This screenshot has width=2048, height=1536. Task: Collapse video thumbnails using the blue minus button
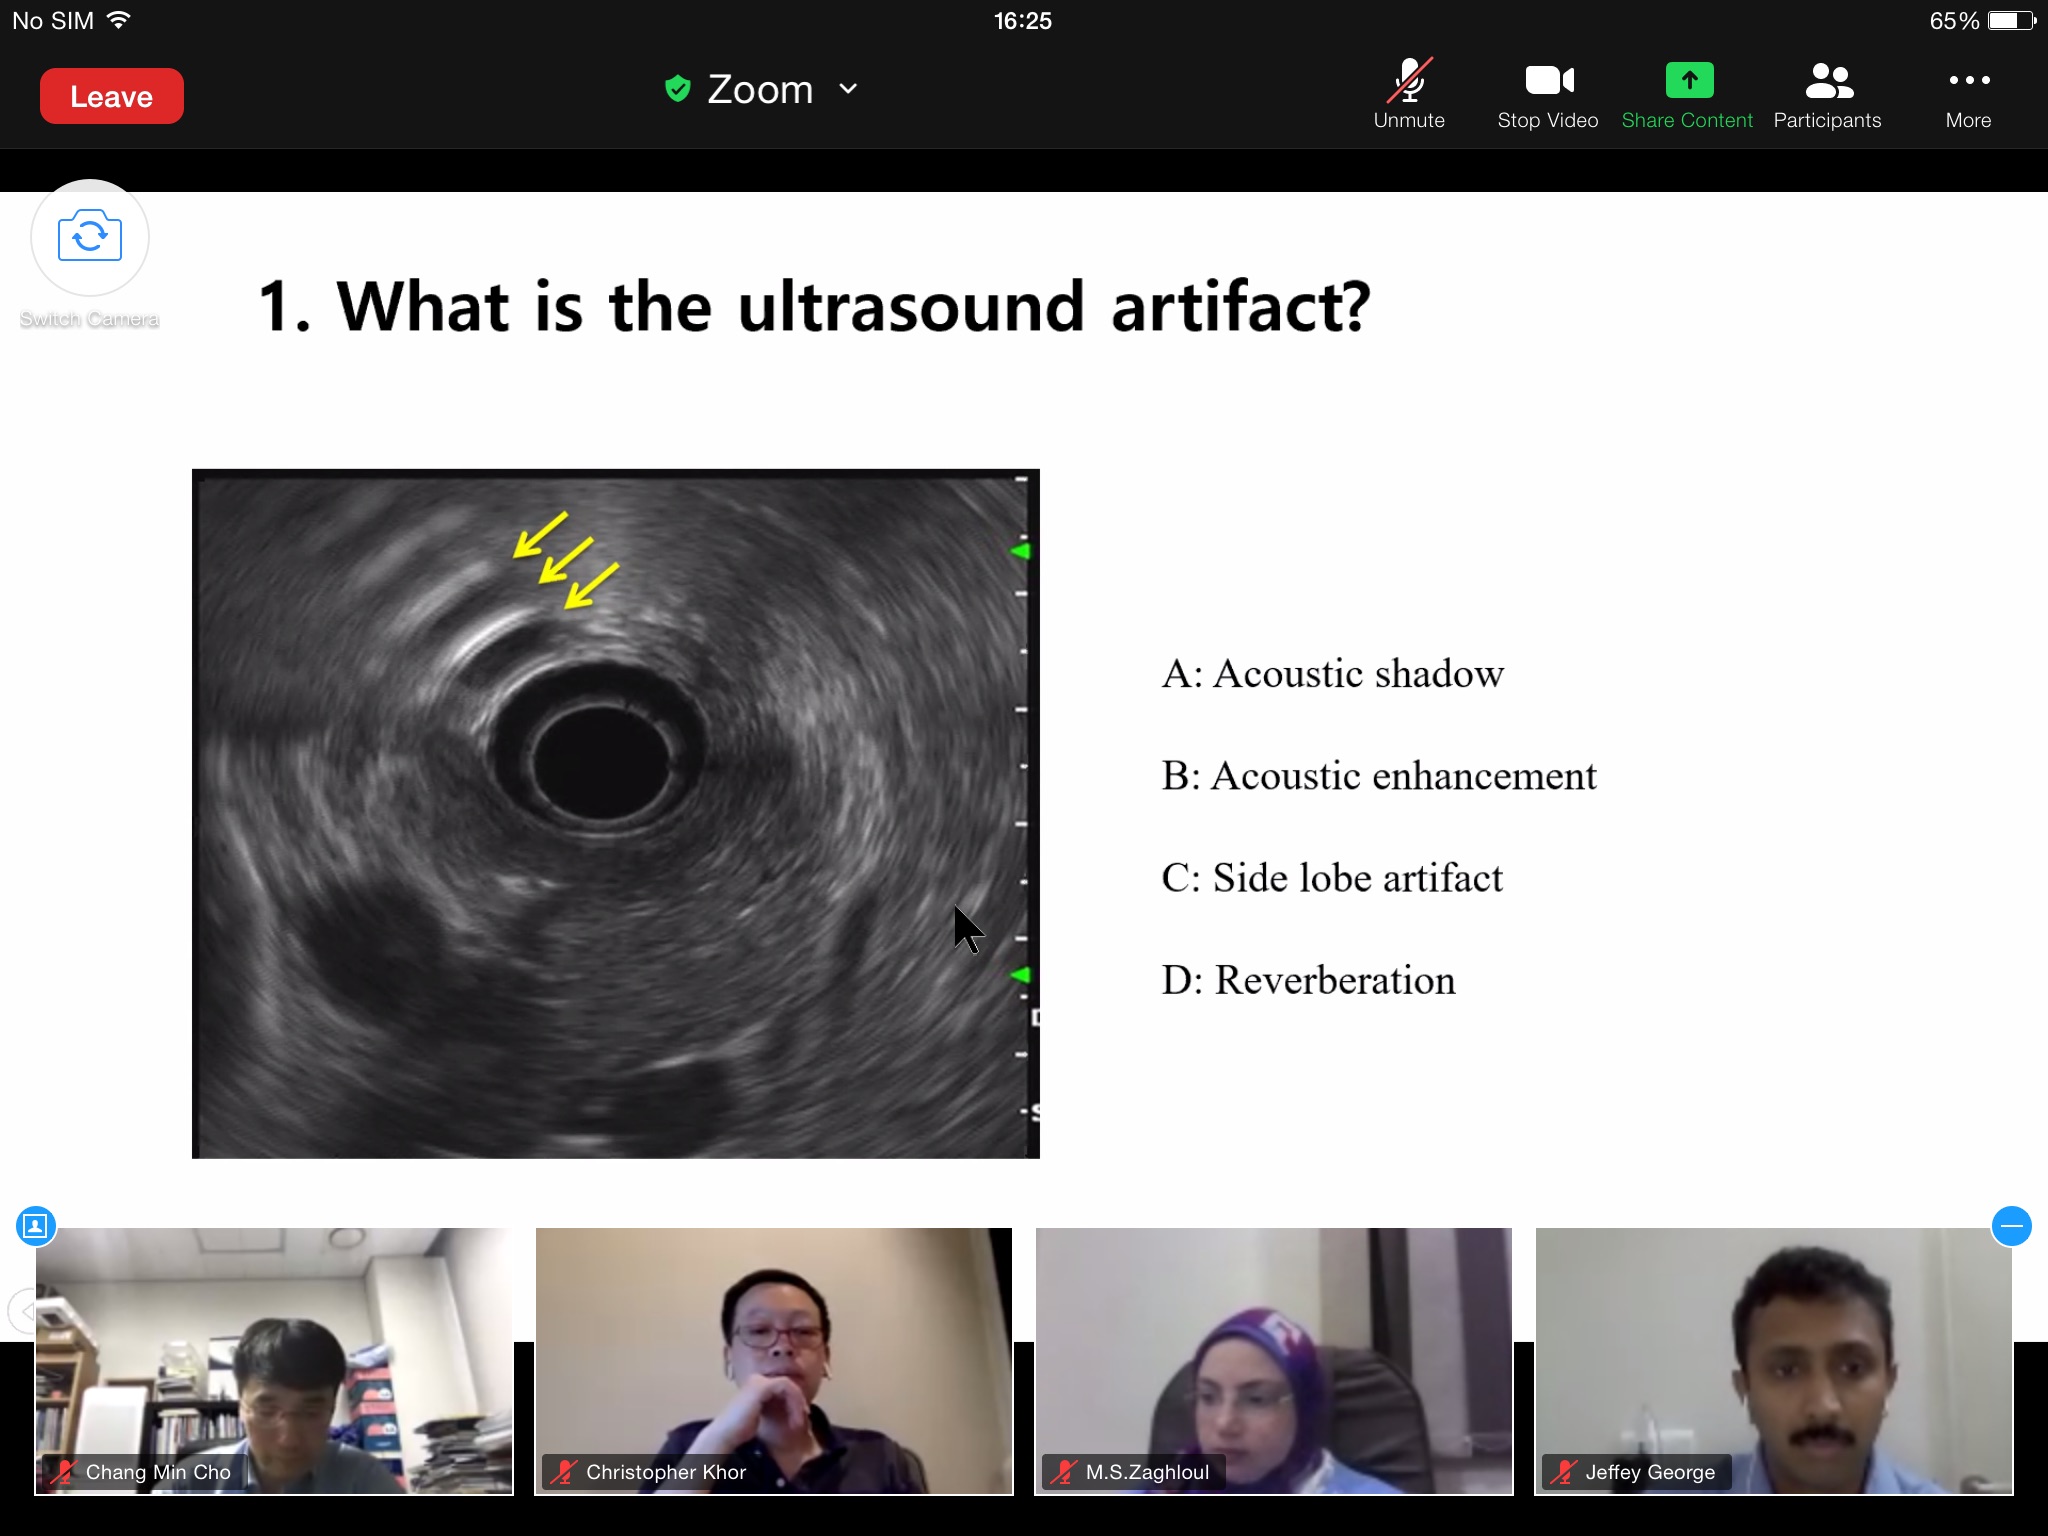(2011, 1226)
